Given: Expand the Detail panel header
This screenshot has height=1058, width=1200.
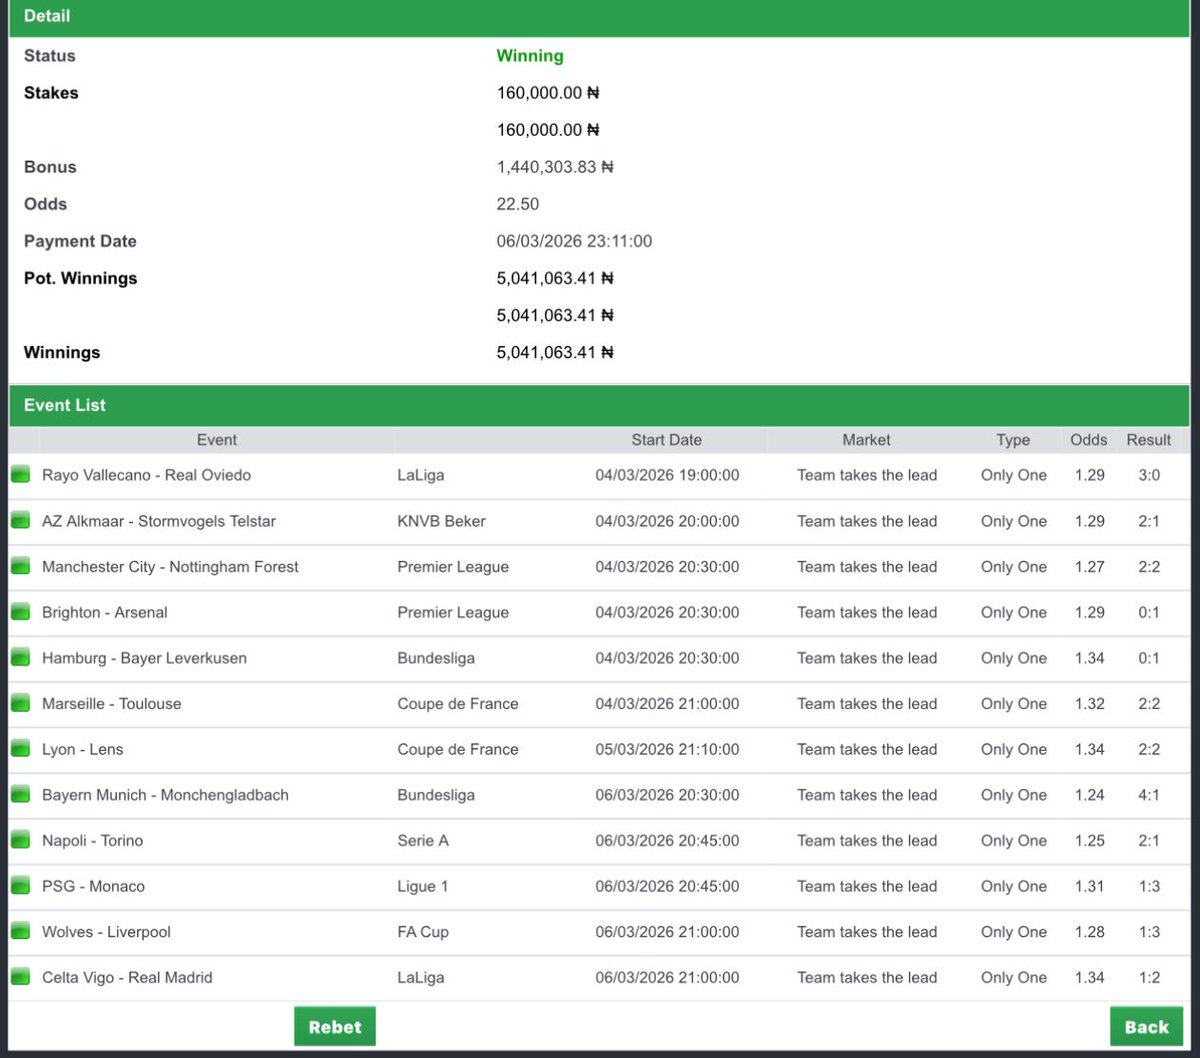Looking at the screenshot, I should (45, 16).
